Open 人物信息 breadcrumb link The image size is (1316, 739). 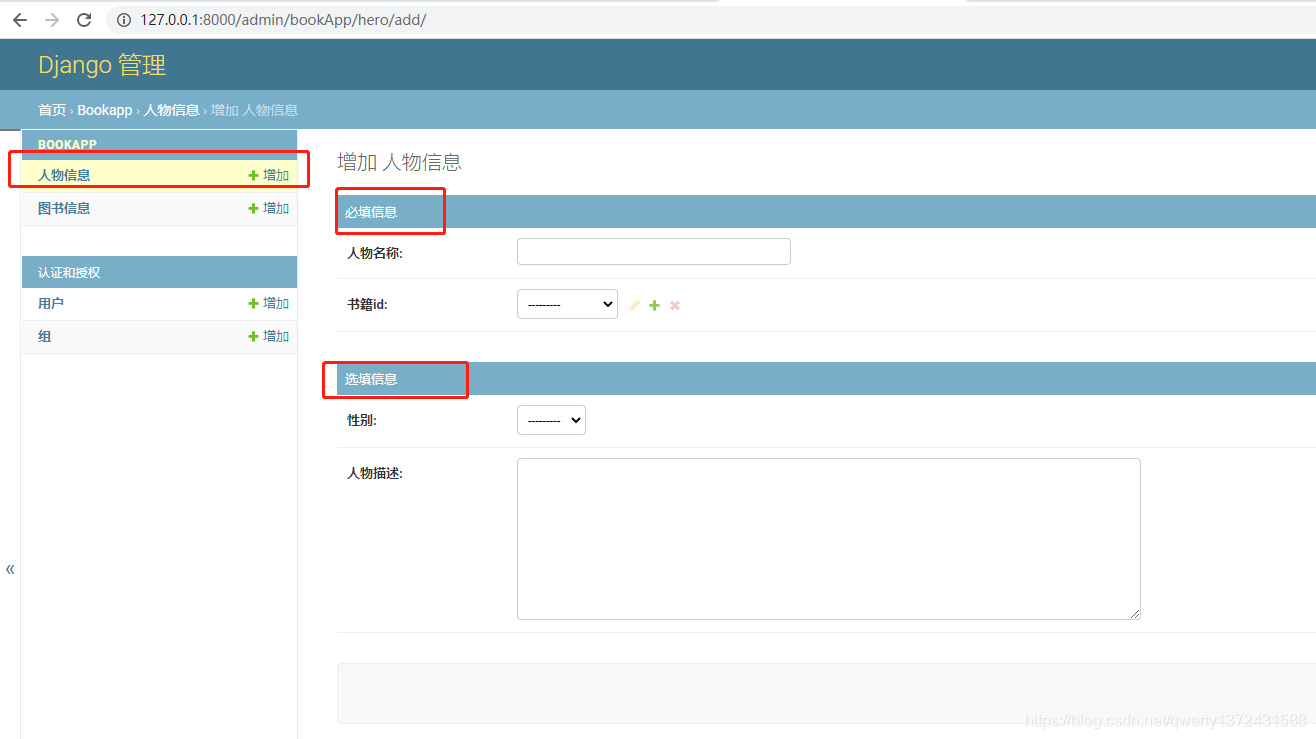(172, 110)
